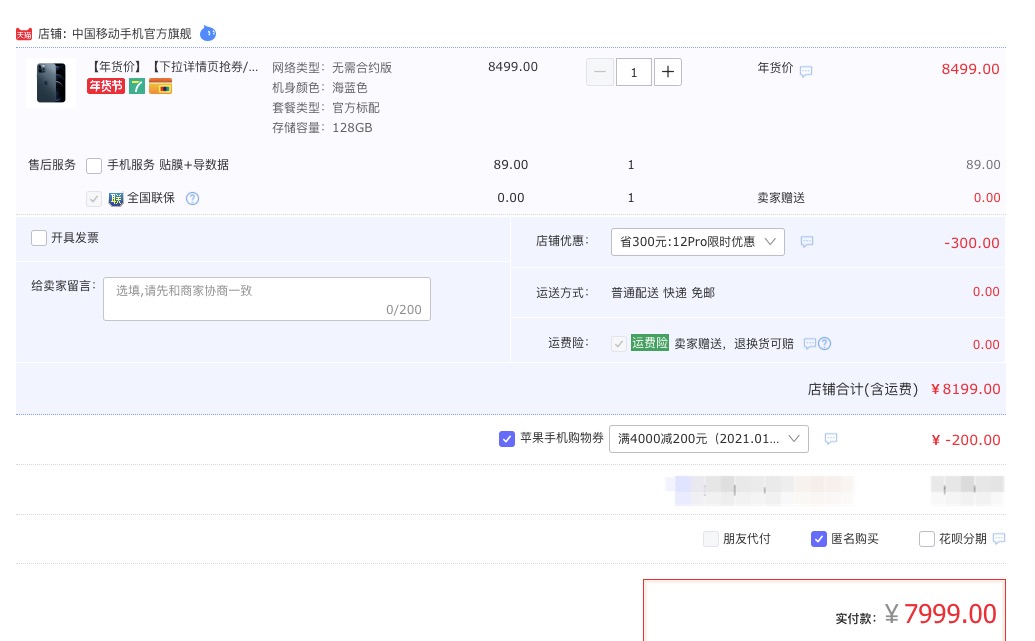Click the disabled 全国联保 checkbox
1035x641 pixels.
click(x=94, y=199)
